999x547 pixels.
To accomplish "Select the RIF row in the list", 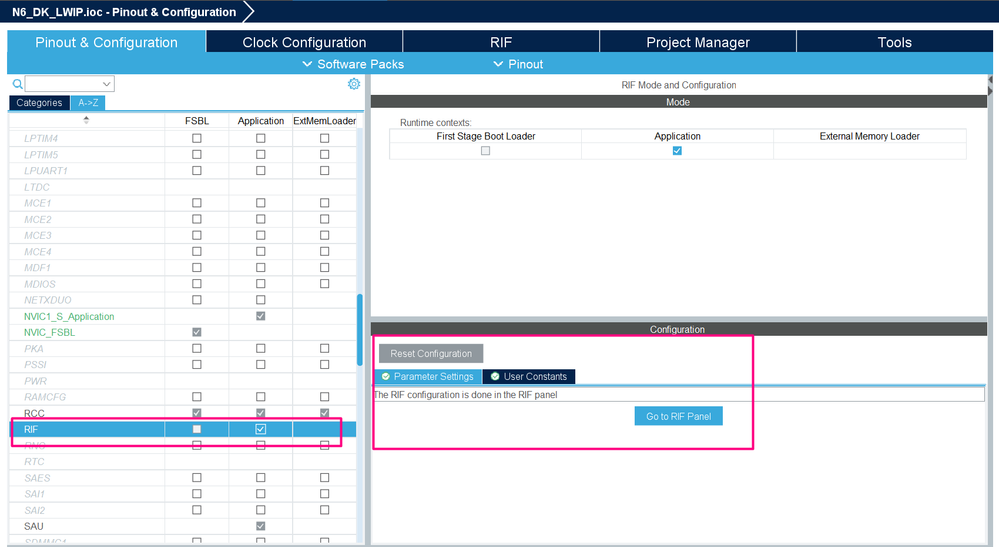I will [183, 429].
